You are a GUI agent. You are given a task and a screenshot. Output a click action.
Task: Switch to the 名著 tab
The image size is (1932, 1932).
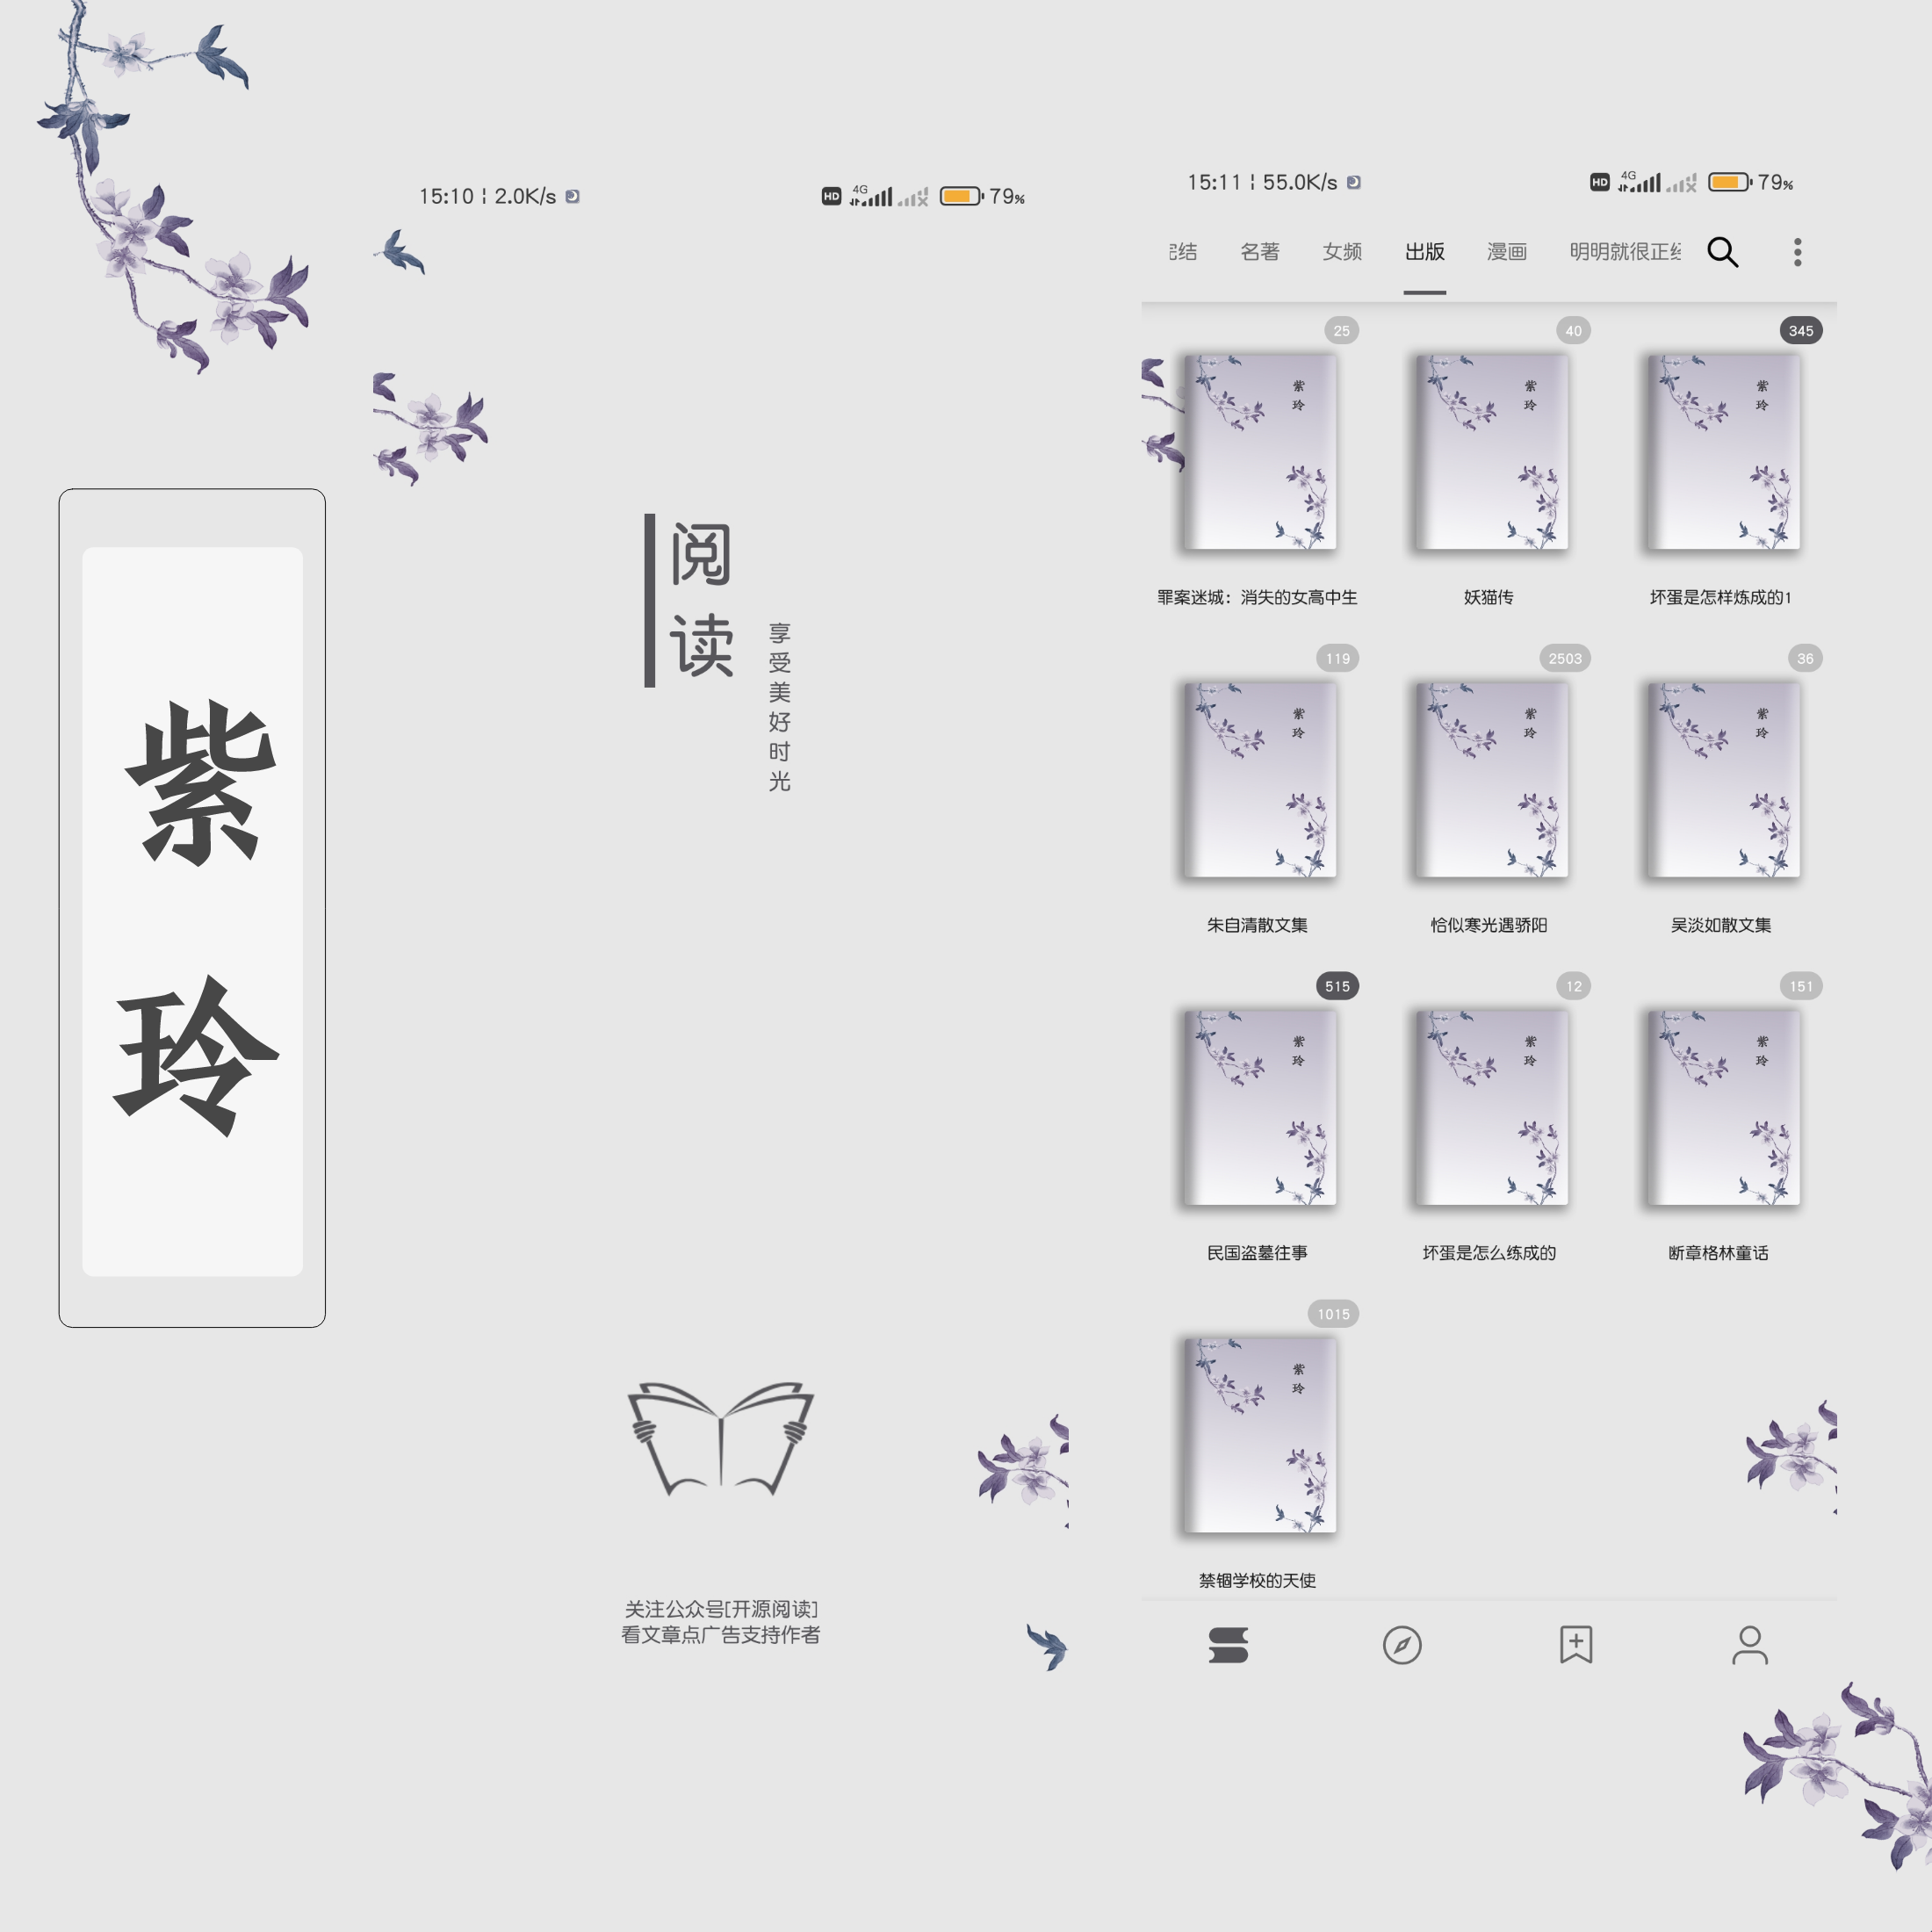(x=1260, y=252)
